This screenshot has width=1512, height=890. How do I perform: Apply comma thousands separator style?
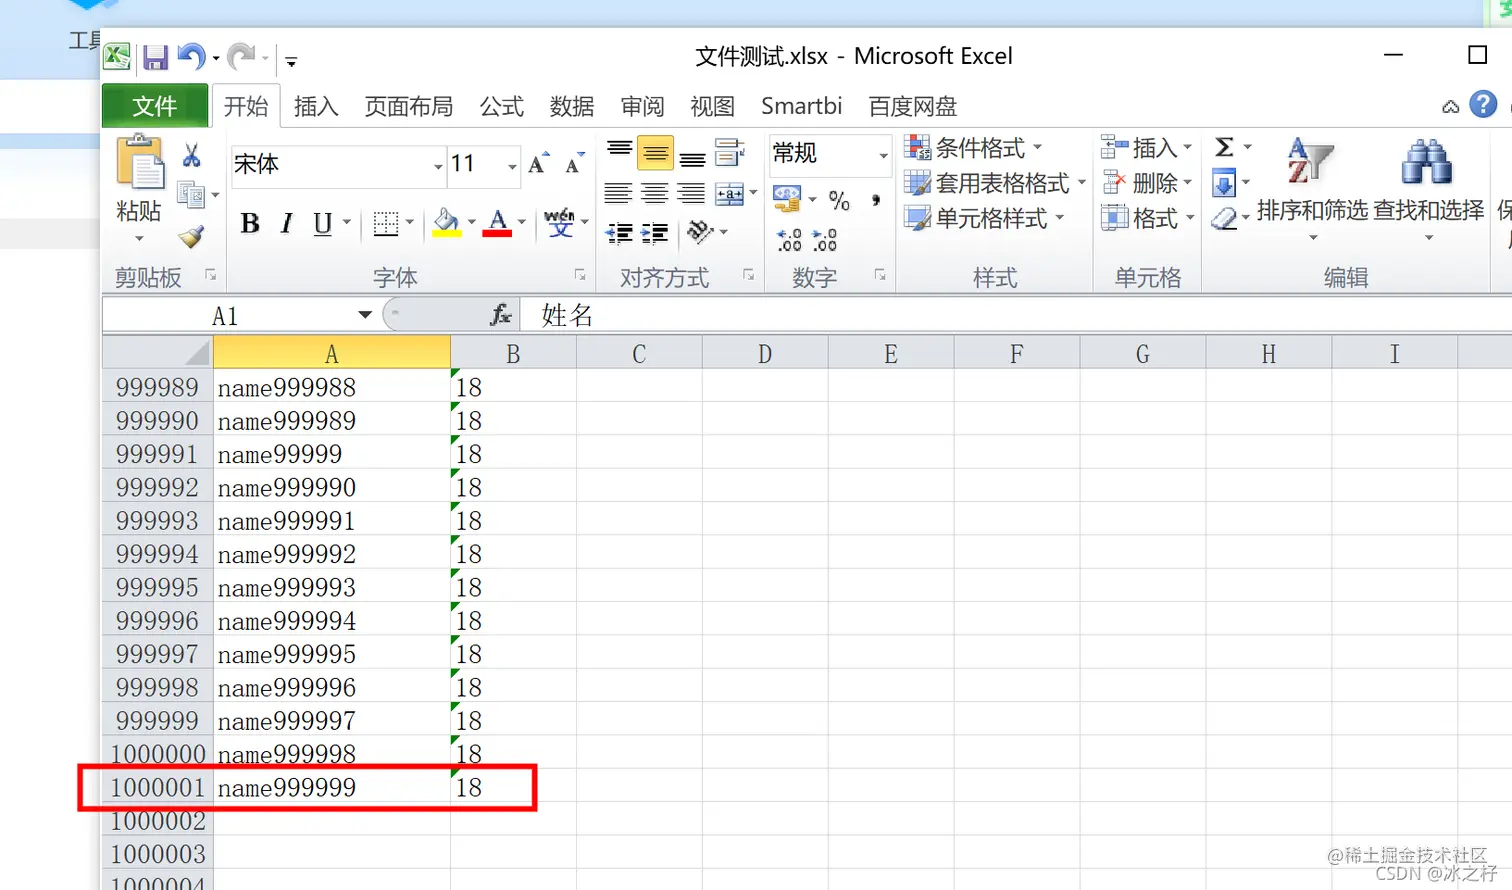[876, 200]
